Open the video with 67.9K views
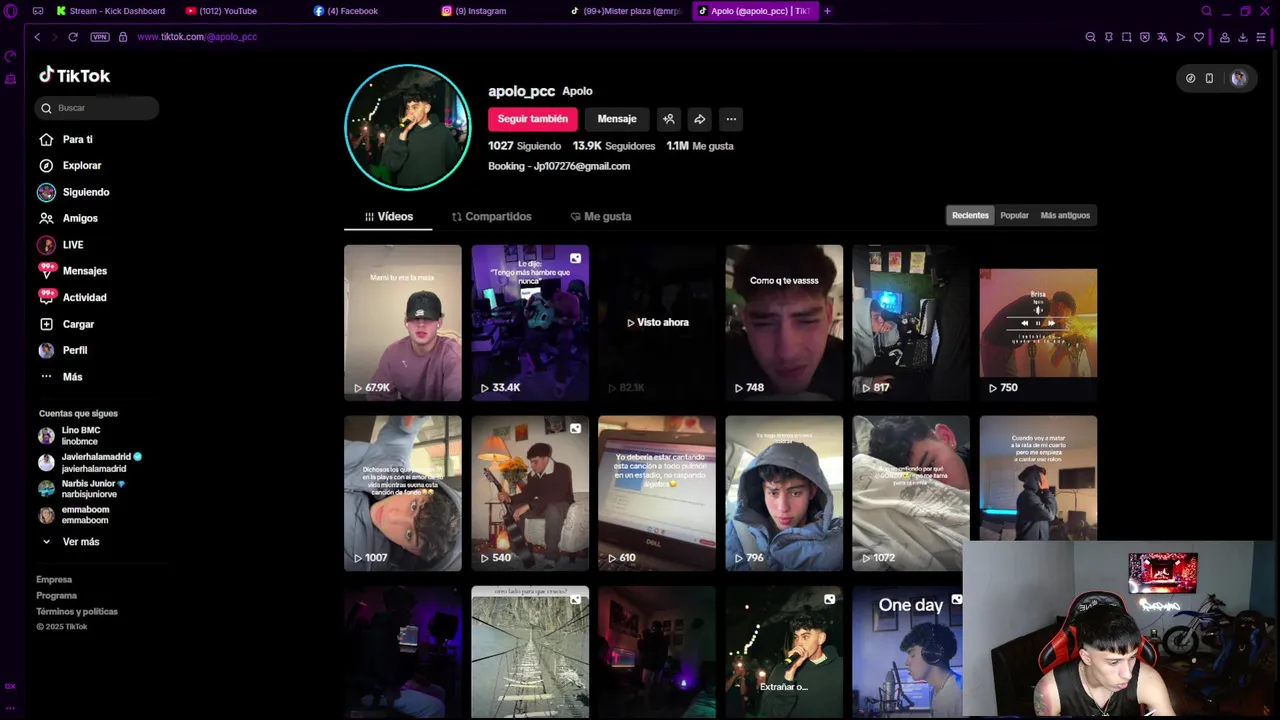Image resolution: width=1280 pixels, height=720 pixels. pyautogui.click(x=403, y=322)
